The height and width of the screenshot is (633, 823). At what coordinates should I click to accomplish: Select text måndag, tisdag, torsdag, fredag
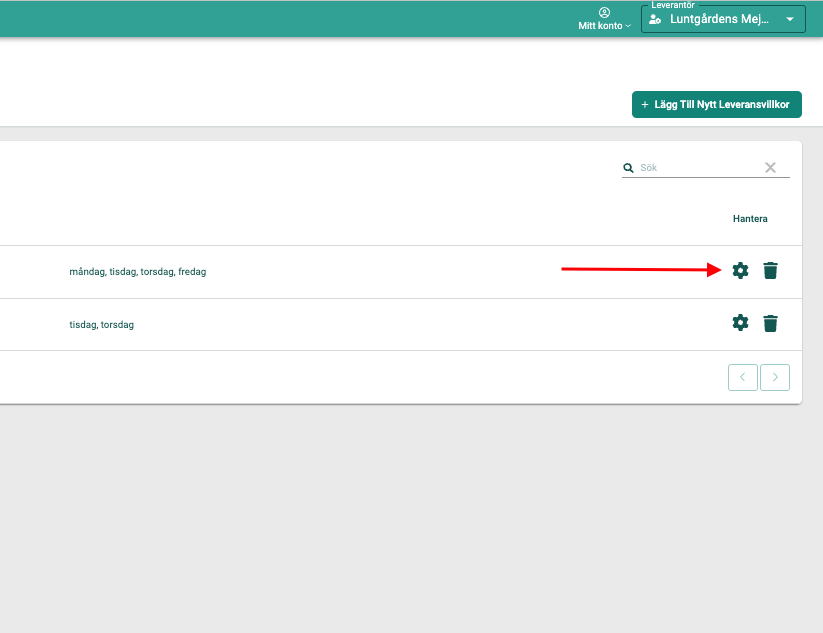[x=138, y=272]
